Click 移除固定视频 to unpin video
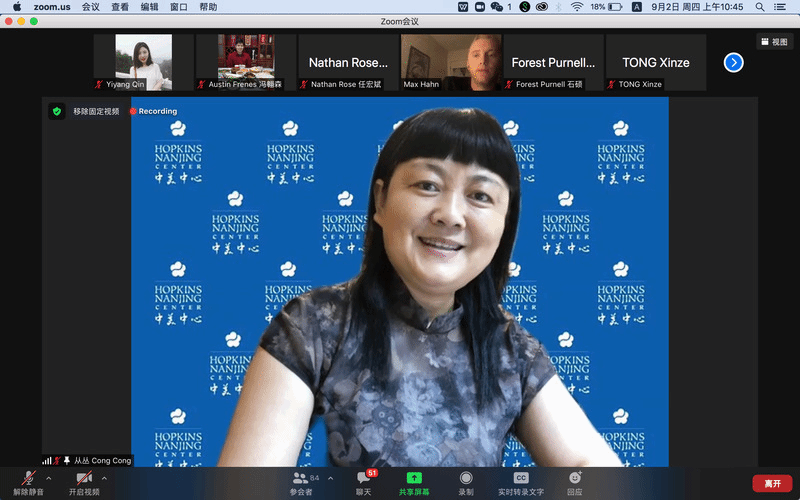The height and width of the screenshot is (500, 800). click(96, 111)
